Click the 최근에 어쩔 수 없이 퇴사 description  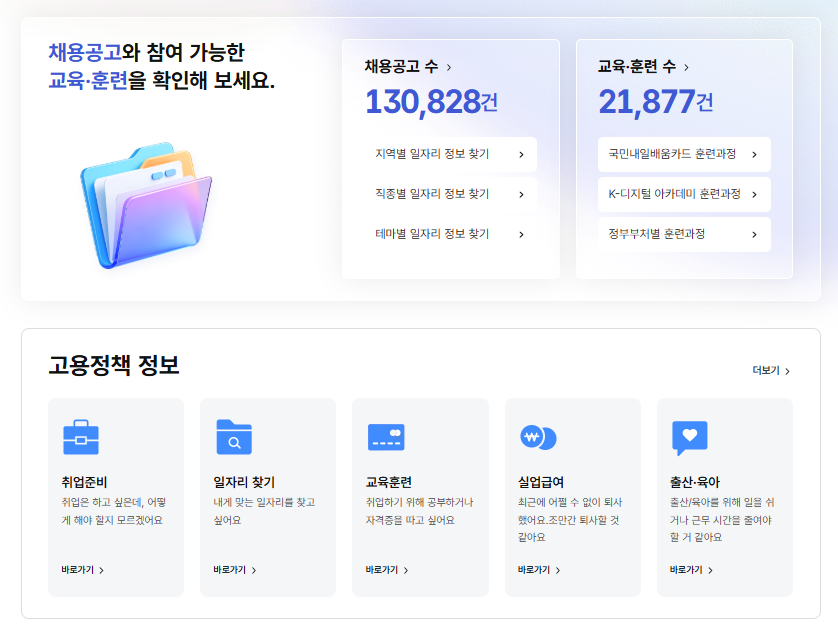(x=570, y=520)
